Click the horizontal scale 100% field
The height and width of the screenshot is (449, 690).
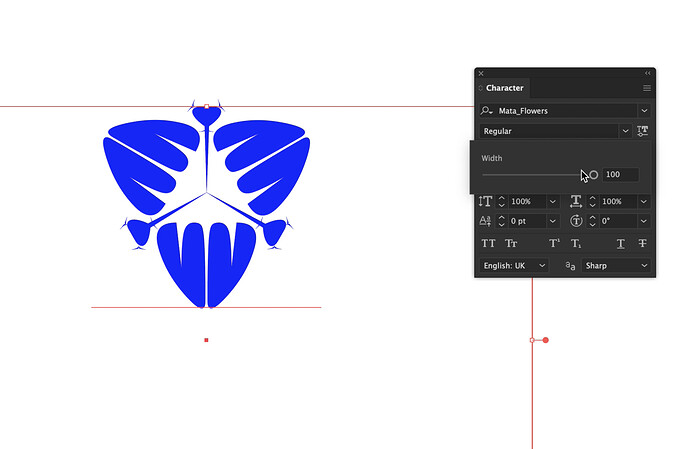(619, 202)
